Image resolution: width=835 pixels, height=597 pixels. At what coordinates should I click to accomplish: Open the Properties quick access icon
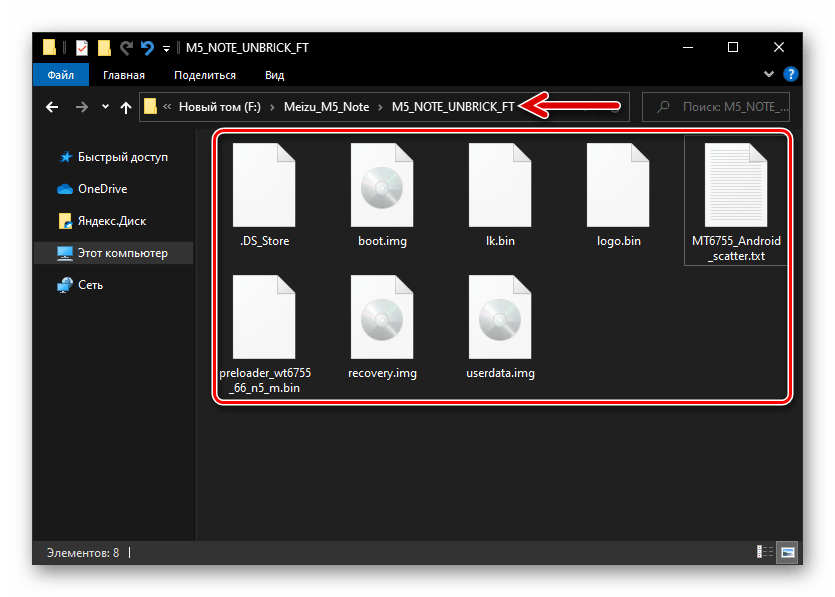tap(81, 48)
